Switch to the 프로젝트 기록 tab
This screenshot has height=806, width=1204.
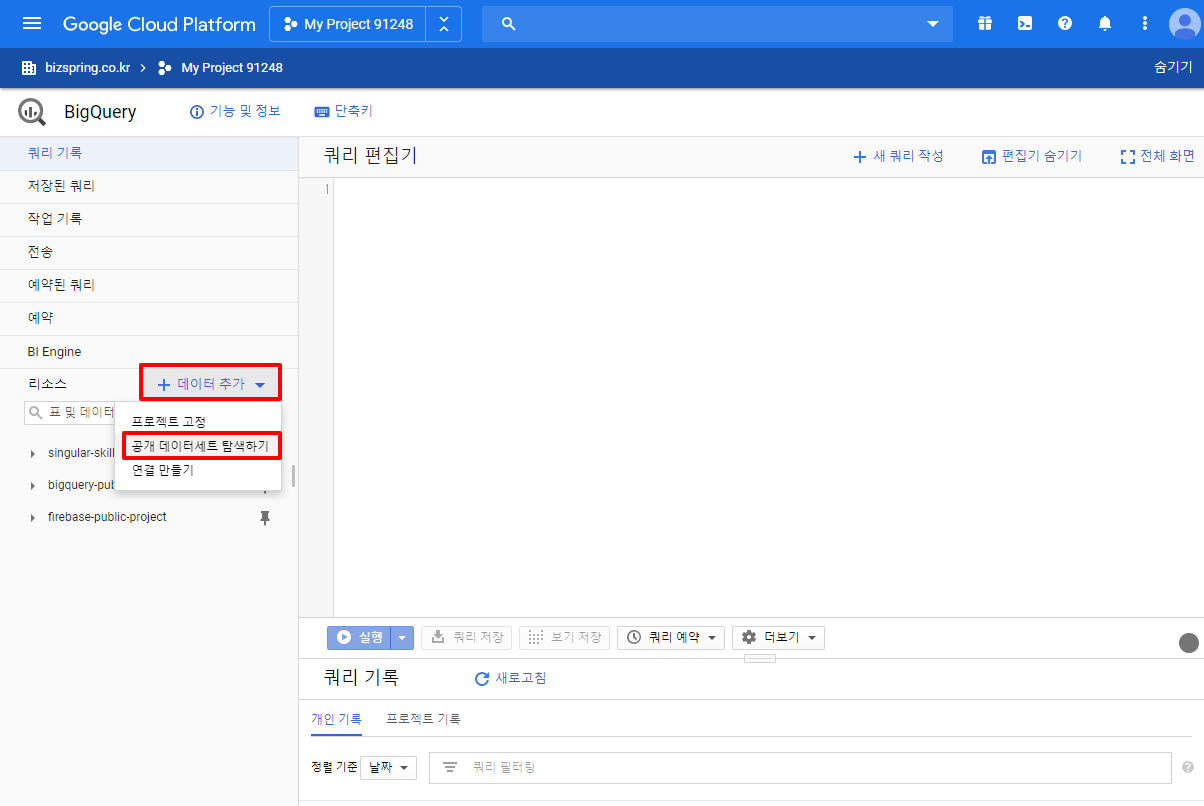pos(422,719)
